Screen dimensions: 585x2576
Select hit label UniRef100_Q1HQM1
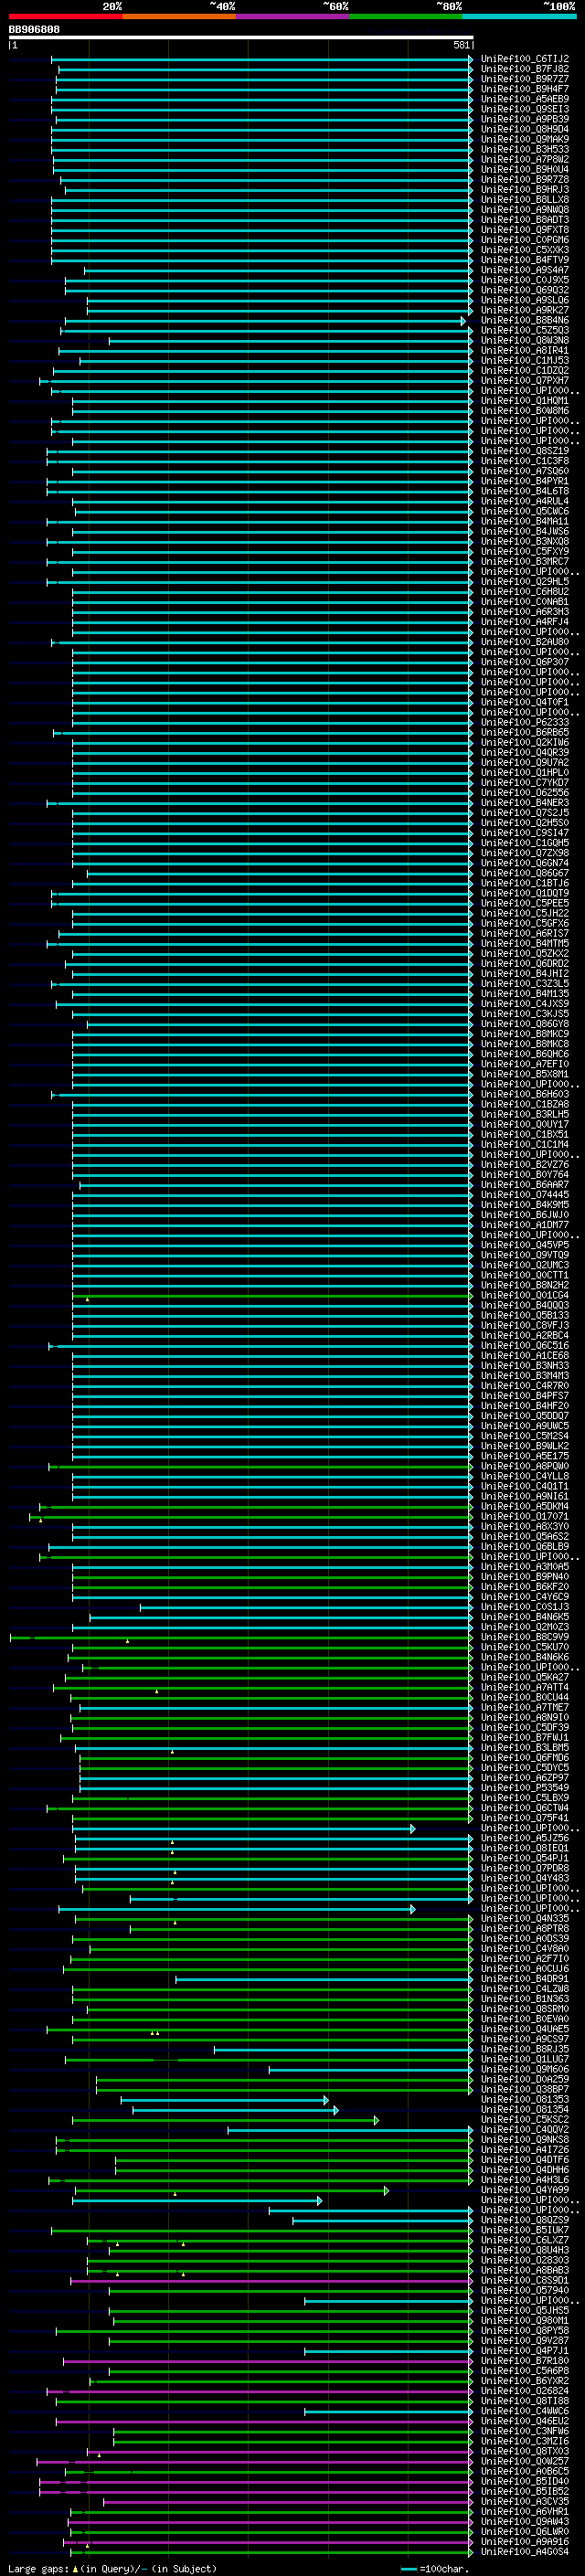(x=525, y=401)
